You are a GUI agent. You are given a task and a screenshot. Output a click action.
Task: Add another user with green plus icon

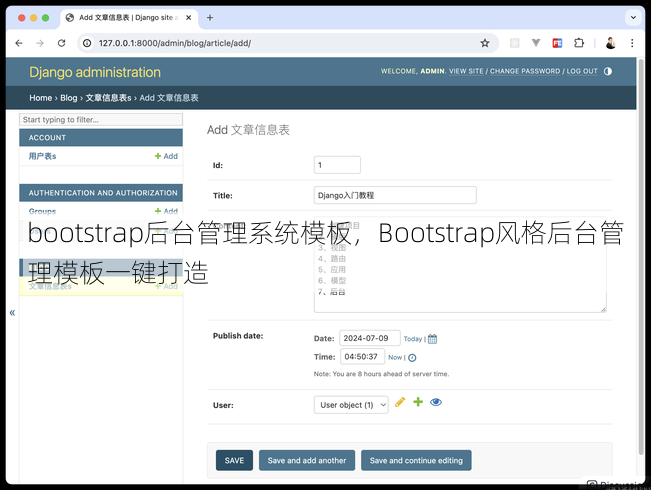pos(418,402)
